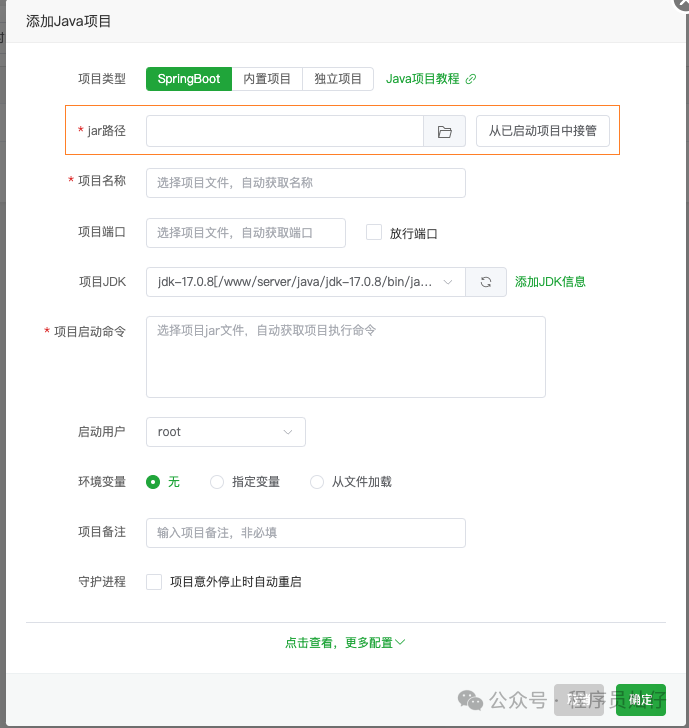Click the gray cancel button beside 确定
The height and width of the screenshot is (728, 689).
pos(578,700)
